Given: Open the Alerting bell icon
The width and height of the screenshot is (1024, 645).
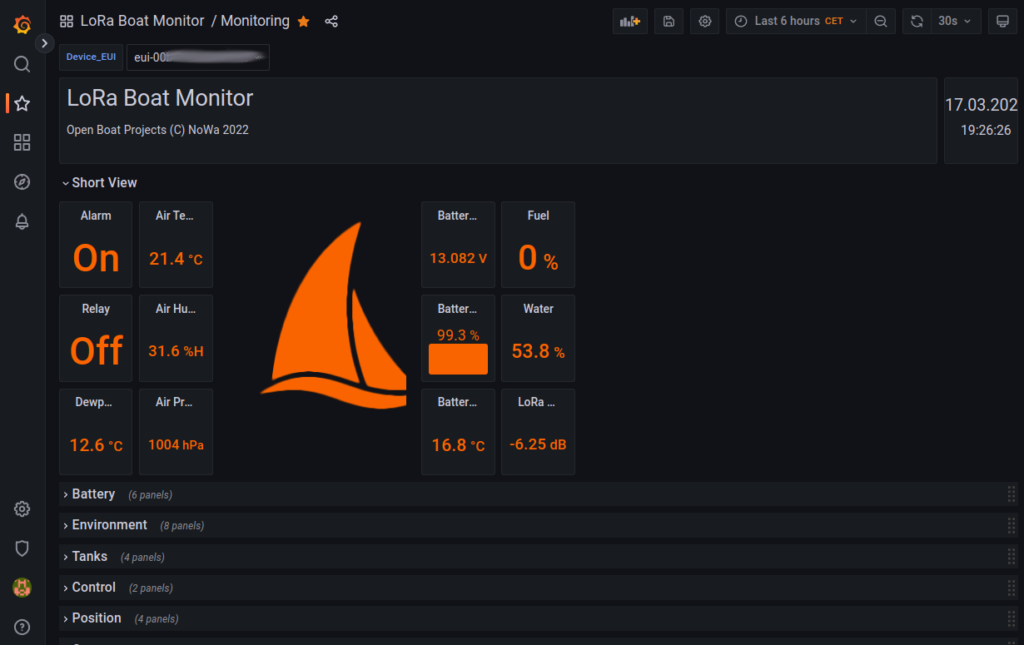Looking at the screenshot, I should click(21, 222).
